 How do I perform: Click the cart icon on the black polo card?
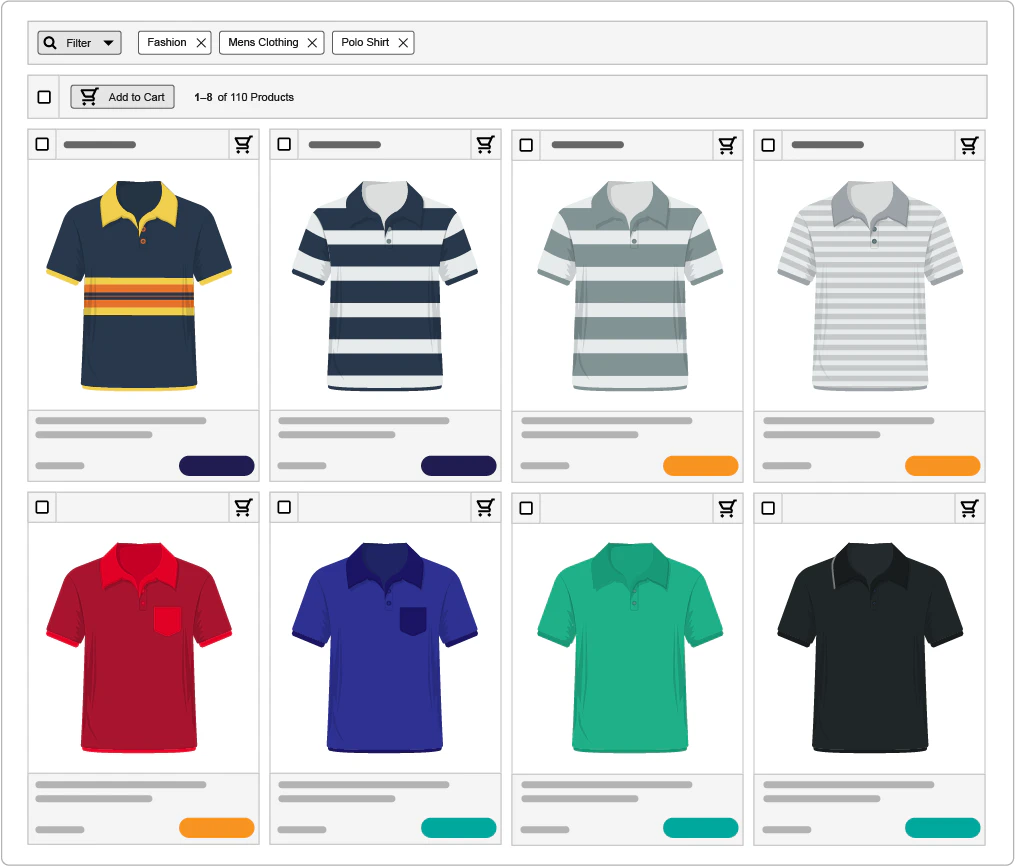point(969,507)
